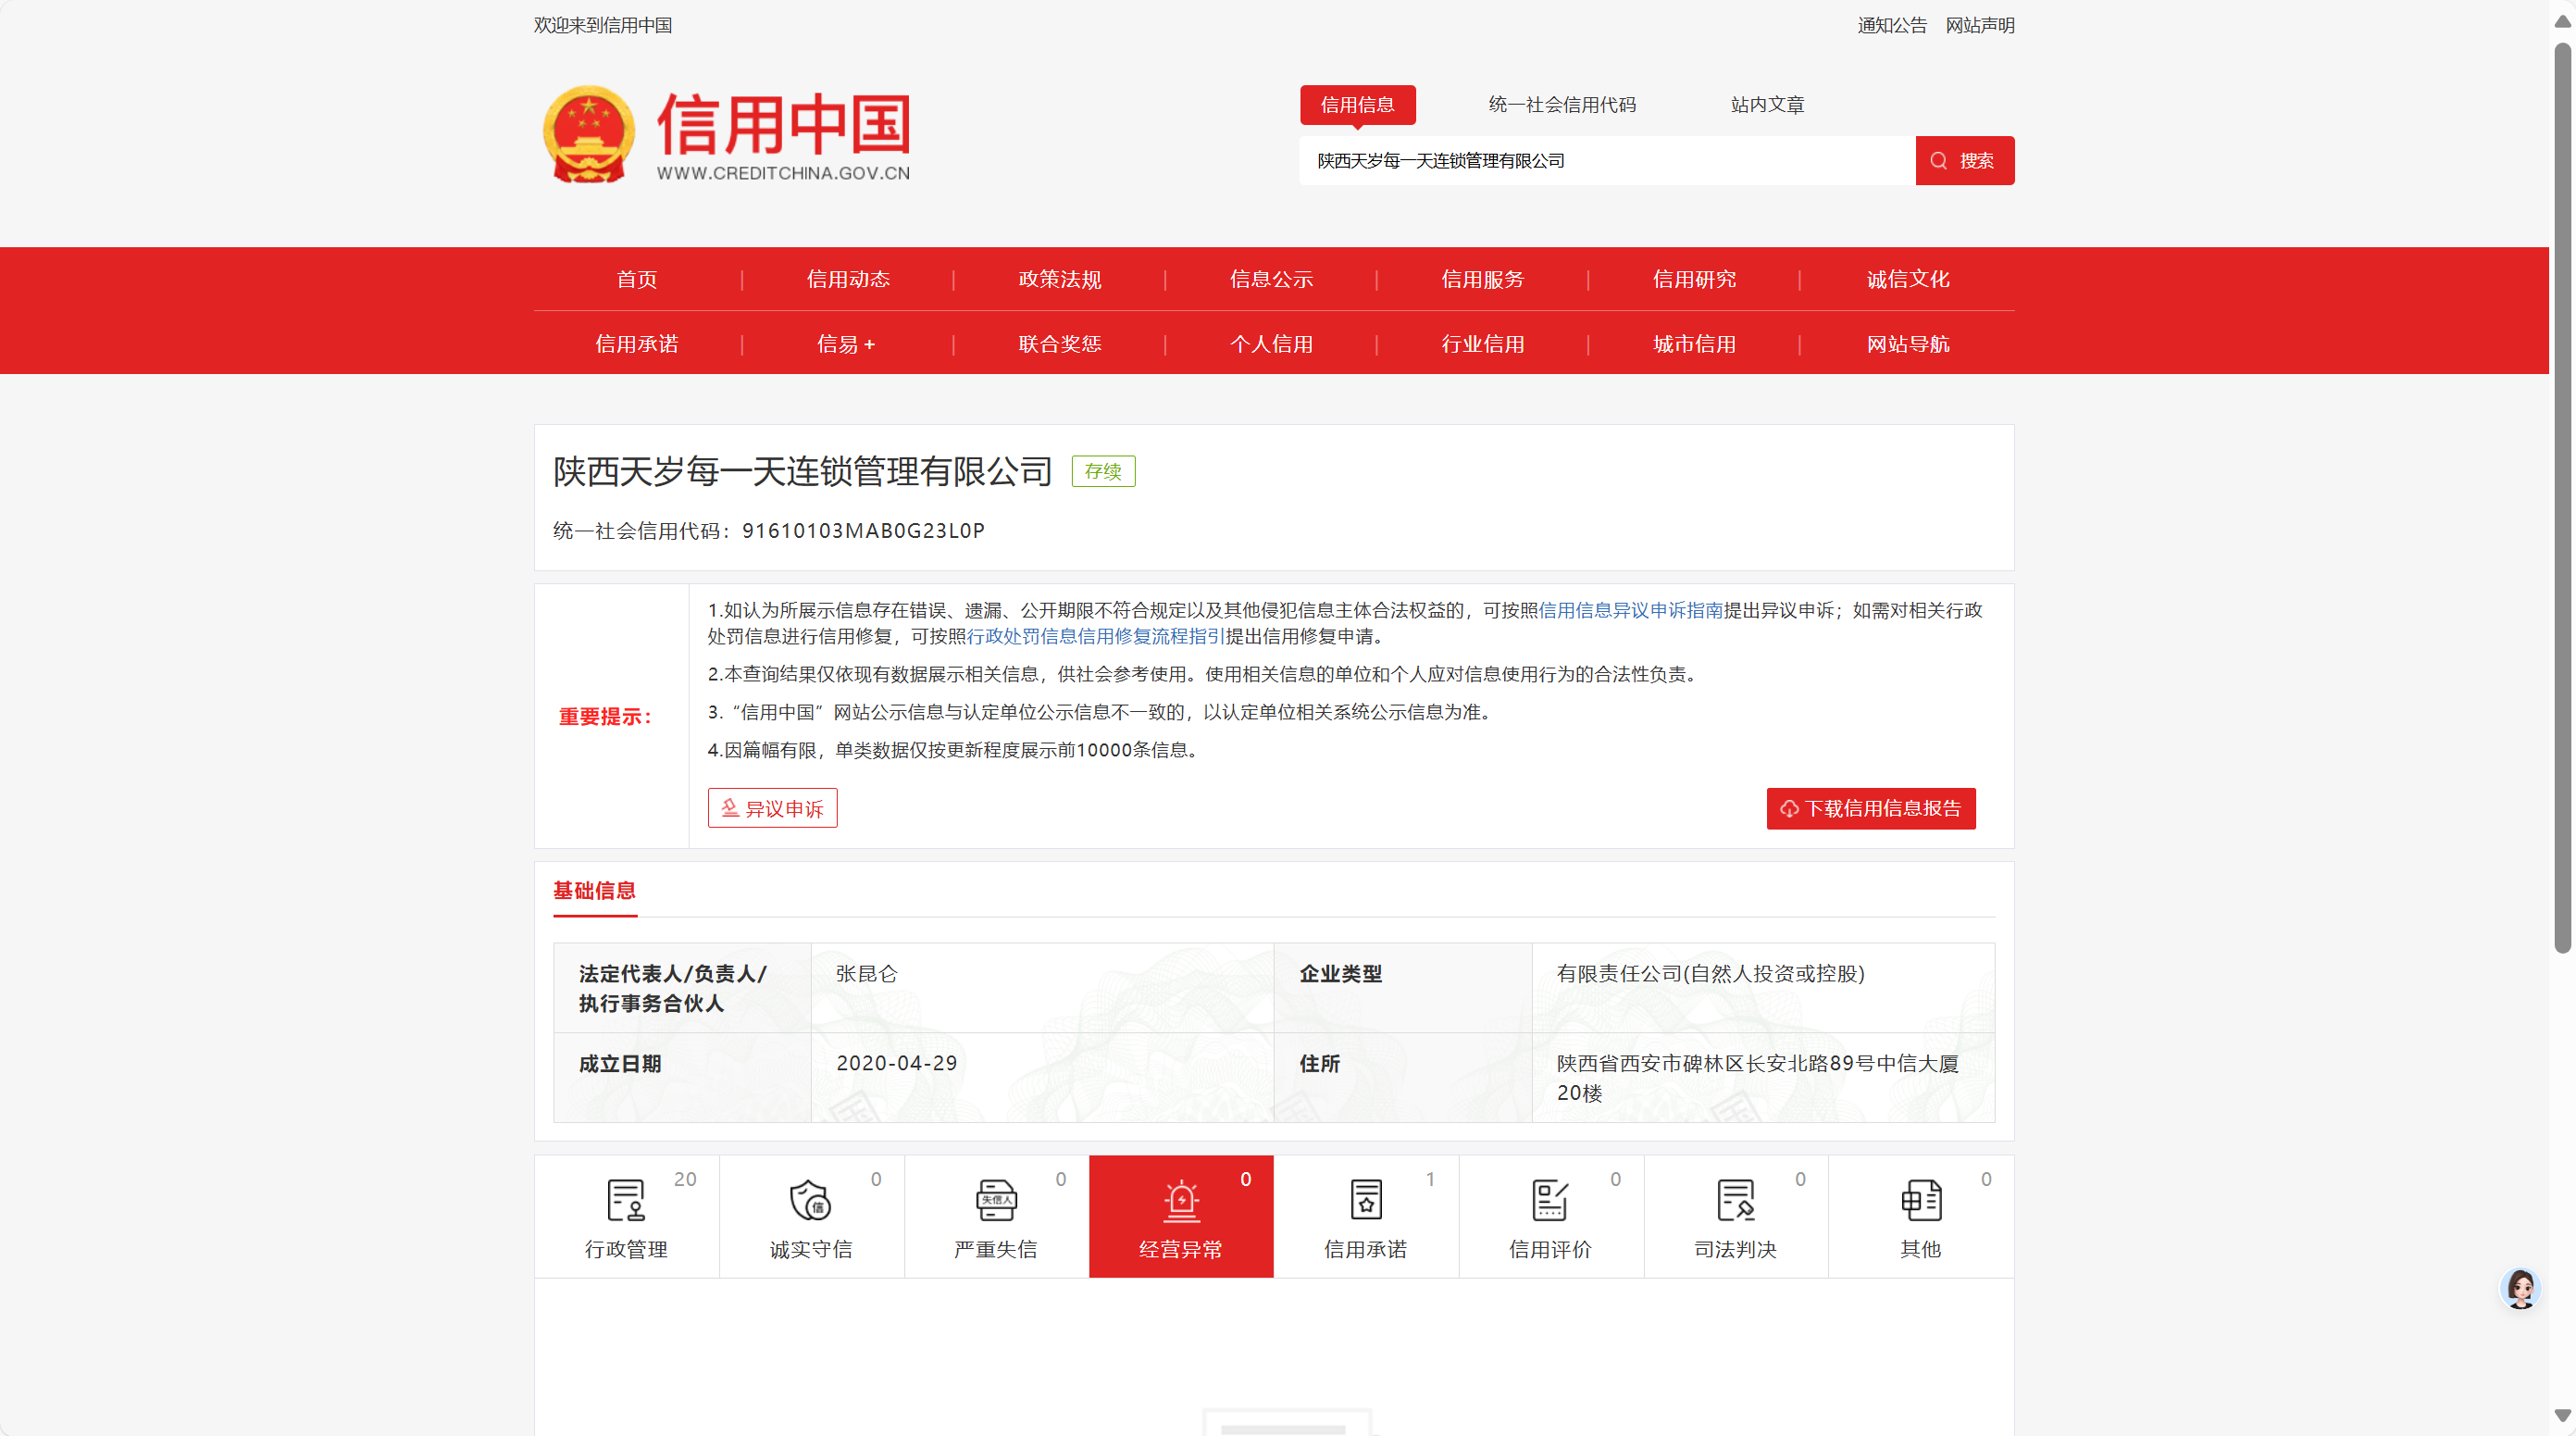Open 信用服务 menu item
The image size is (2576, 1436).
[1483, 279]
